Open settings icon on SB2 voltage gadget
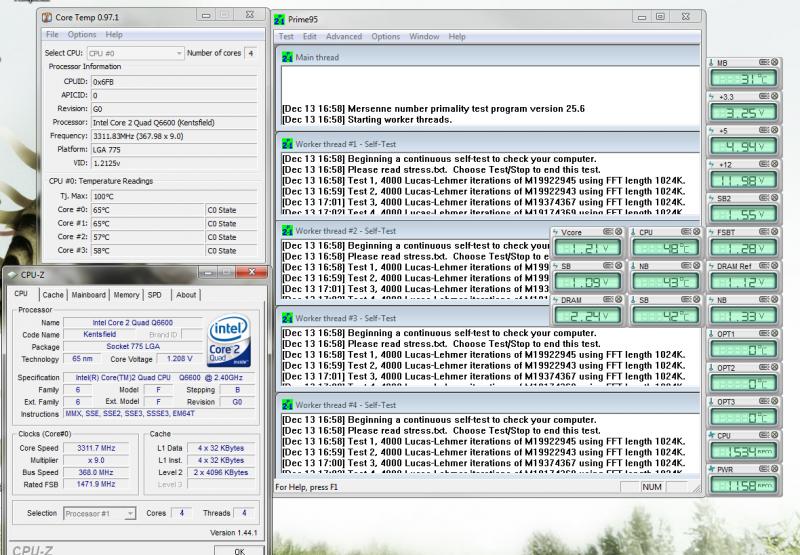Viewport: 800px width, 555px height. click(764, 198)
